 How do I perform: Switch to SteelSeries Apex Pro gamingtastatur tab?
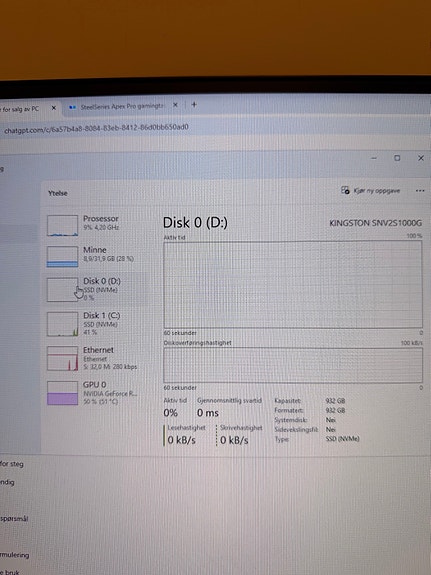[122, 106]
